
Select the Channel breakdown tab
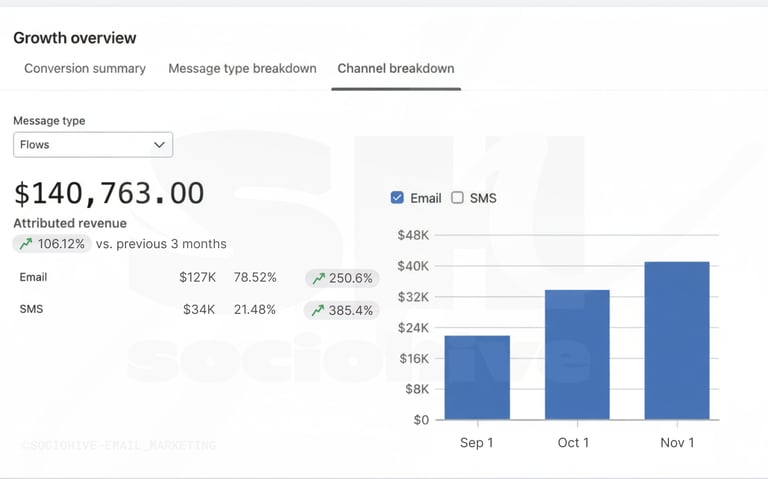pyautogui.click(x=396, y=69)
